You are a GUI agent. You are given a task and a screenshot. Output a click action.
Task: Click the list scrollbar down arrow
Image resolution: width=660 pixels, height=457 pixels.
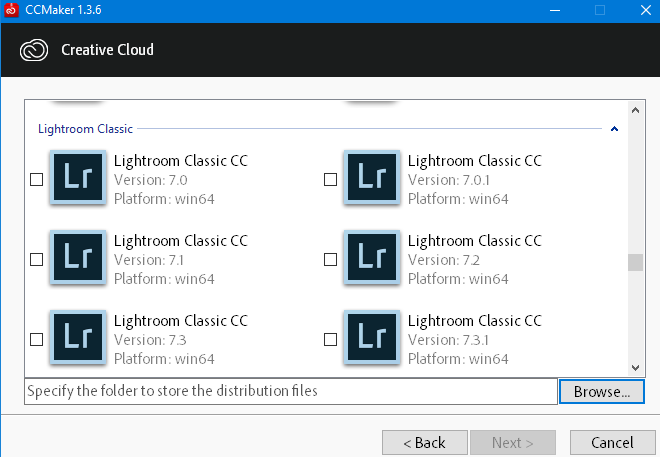point(636,368)
